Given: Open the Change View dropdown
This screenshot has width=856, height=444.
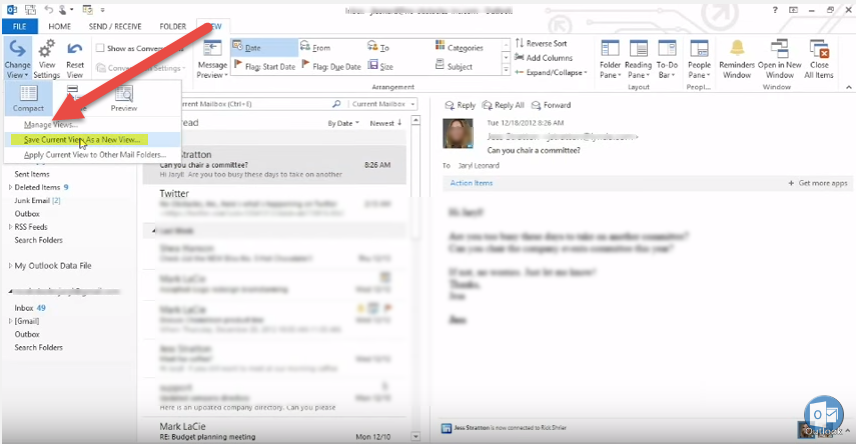Looking at the screenshot, I should click(17, 59).
